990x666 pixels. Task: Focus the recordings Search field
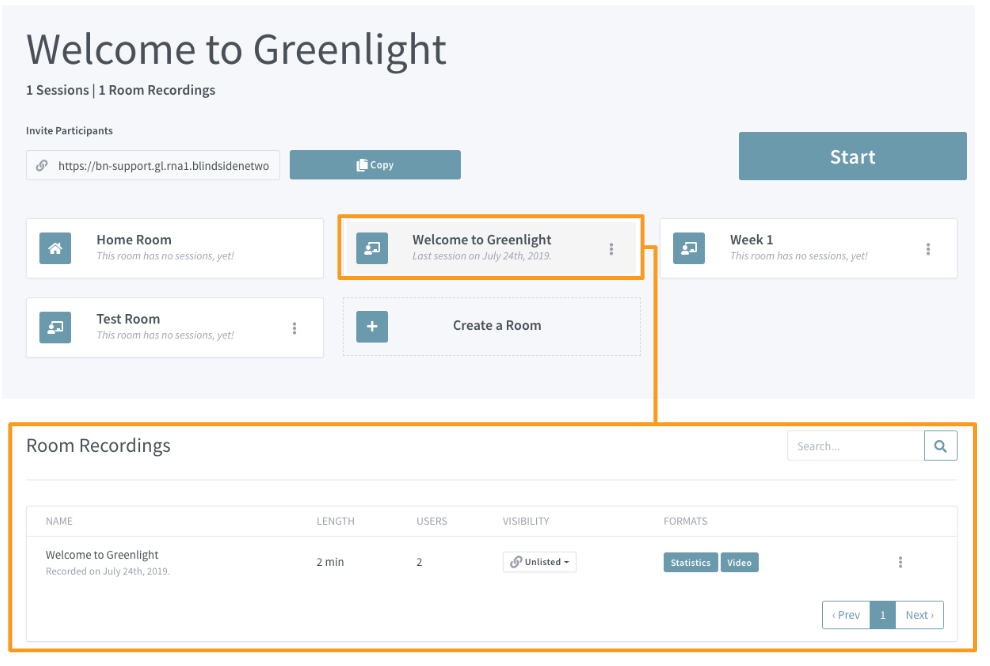tap(856, 446)
